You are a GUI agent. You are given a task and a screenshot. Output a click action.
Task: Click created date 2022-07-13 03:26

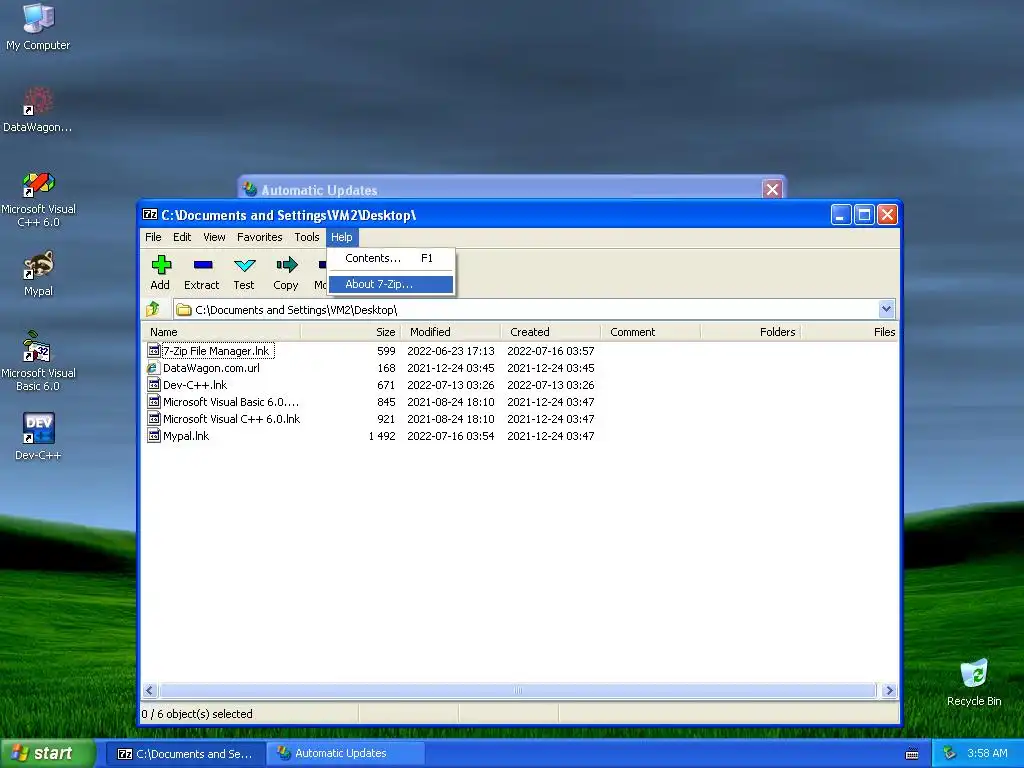click(x=551, y=385)
